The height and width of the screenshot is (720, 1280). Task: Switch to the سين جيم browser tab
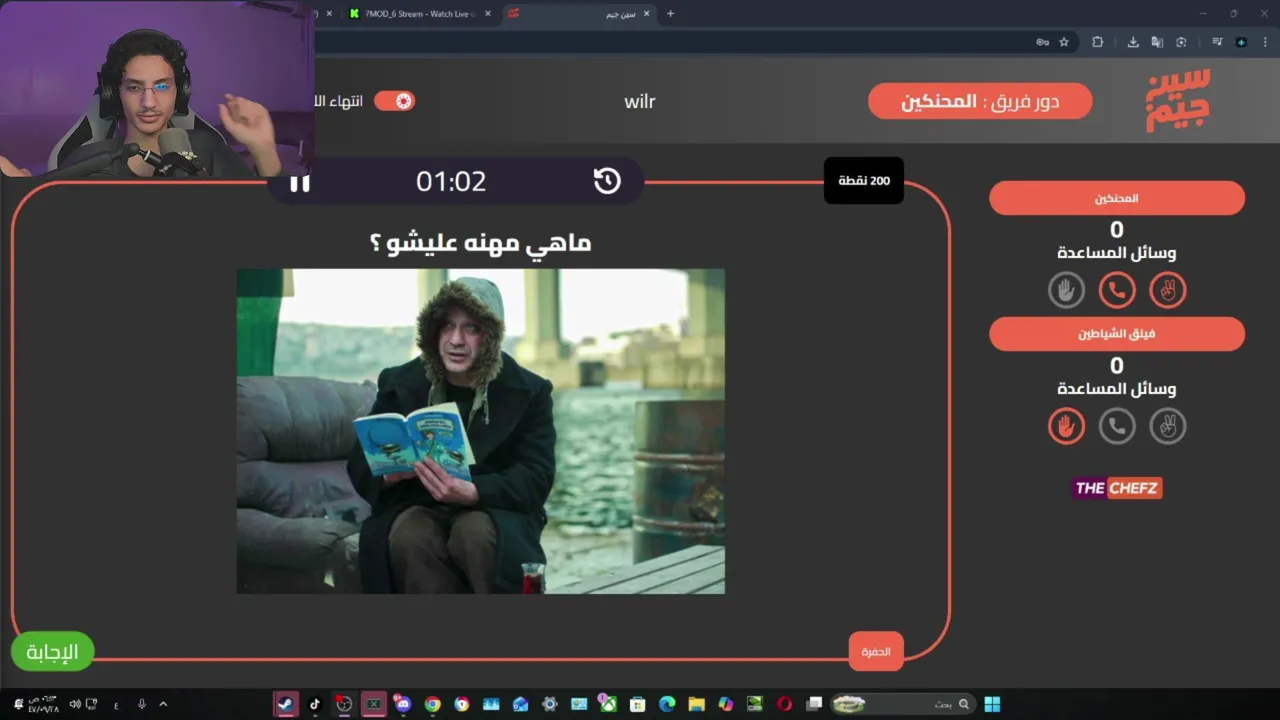578,14
